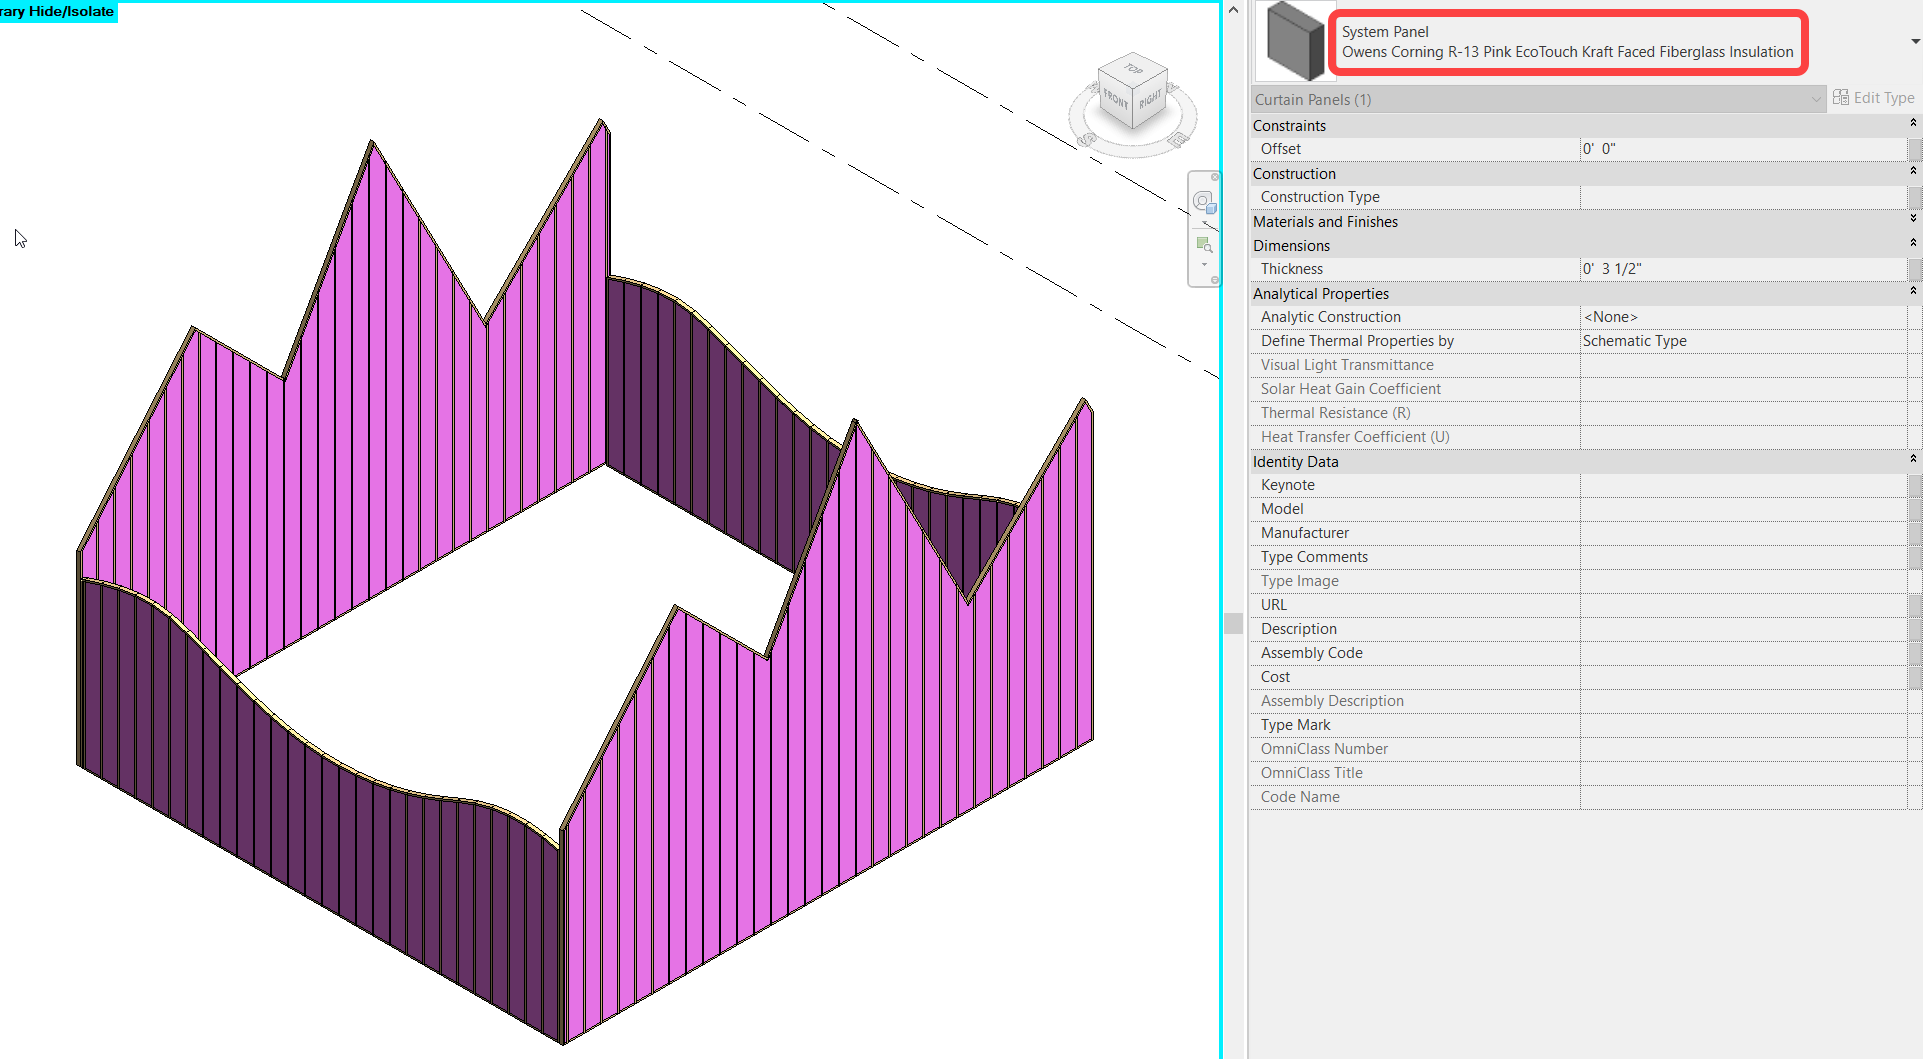This screenshot has width=1923, height=1059.
Task: Expand the Materials and Finishes section
Action: tap(1913, 221)
